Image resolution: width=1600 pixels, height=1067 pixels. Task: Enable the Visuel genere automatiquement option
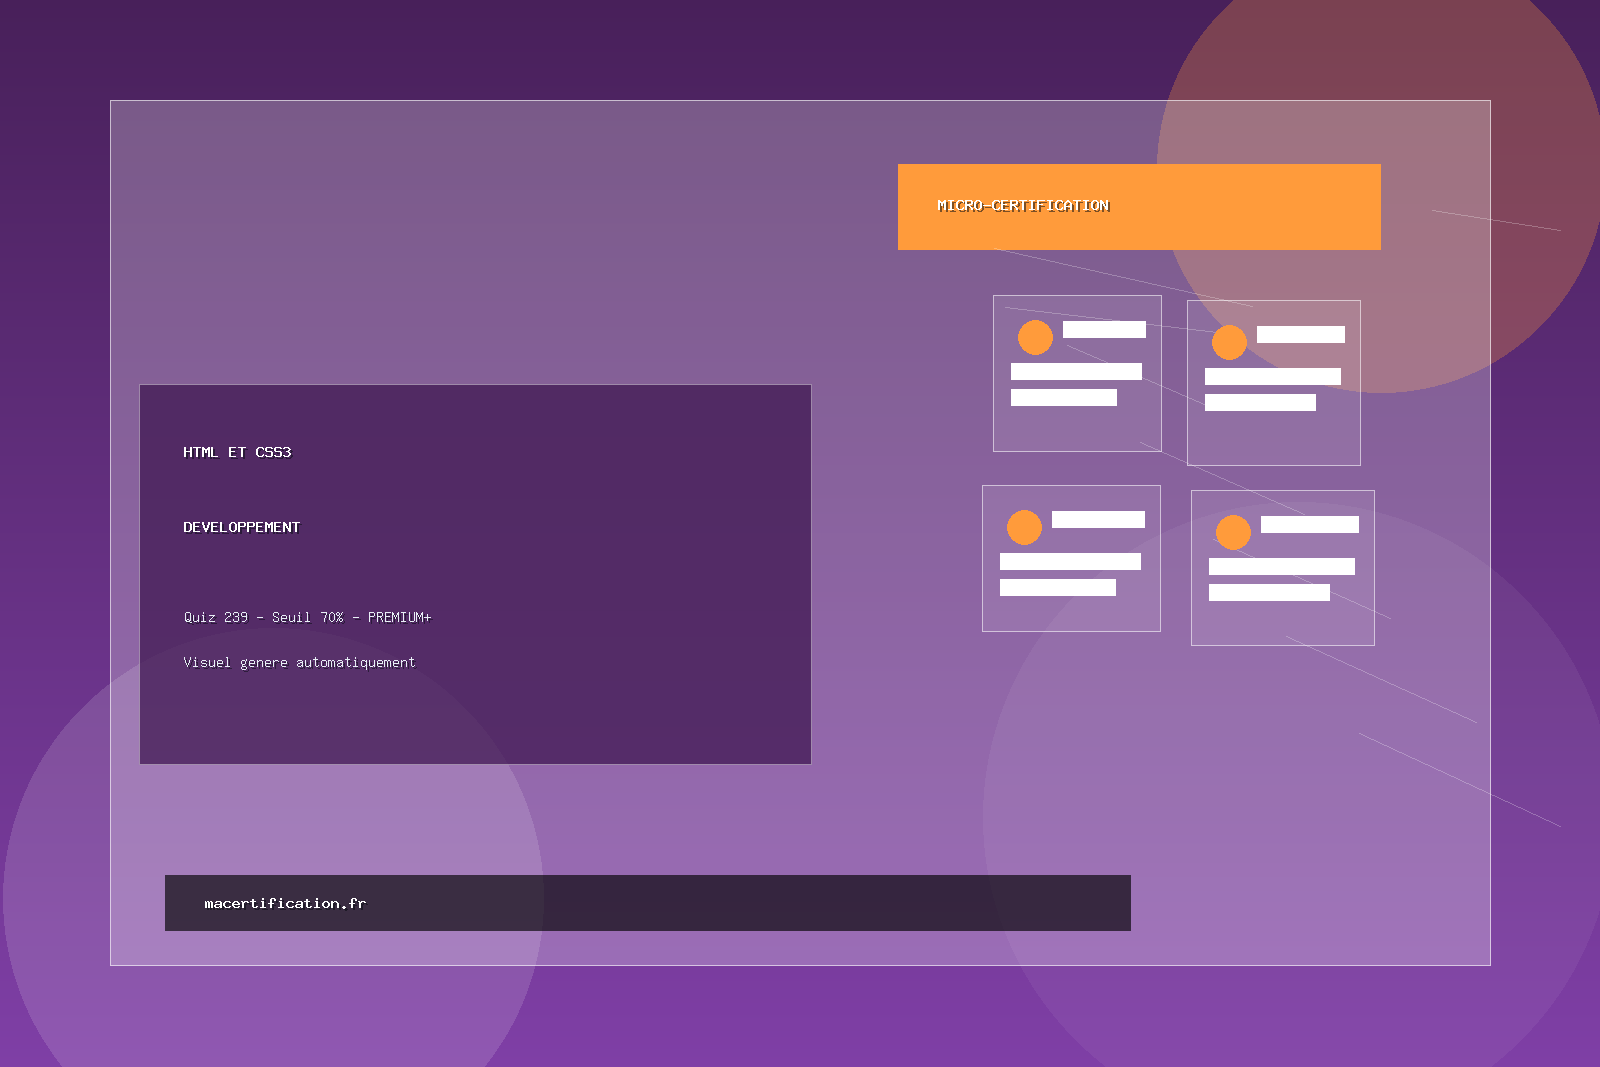point(299,662)
